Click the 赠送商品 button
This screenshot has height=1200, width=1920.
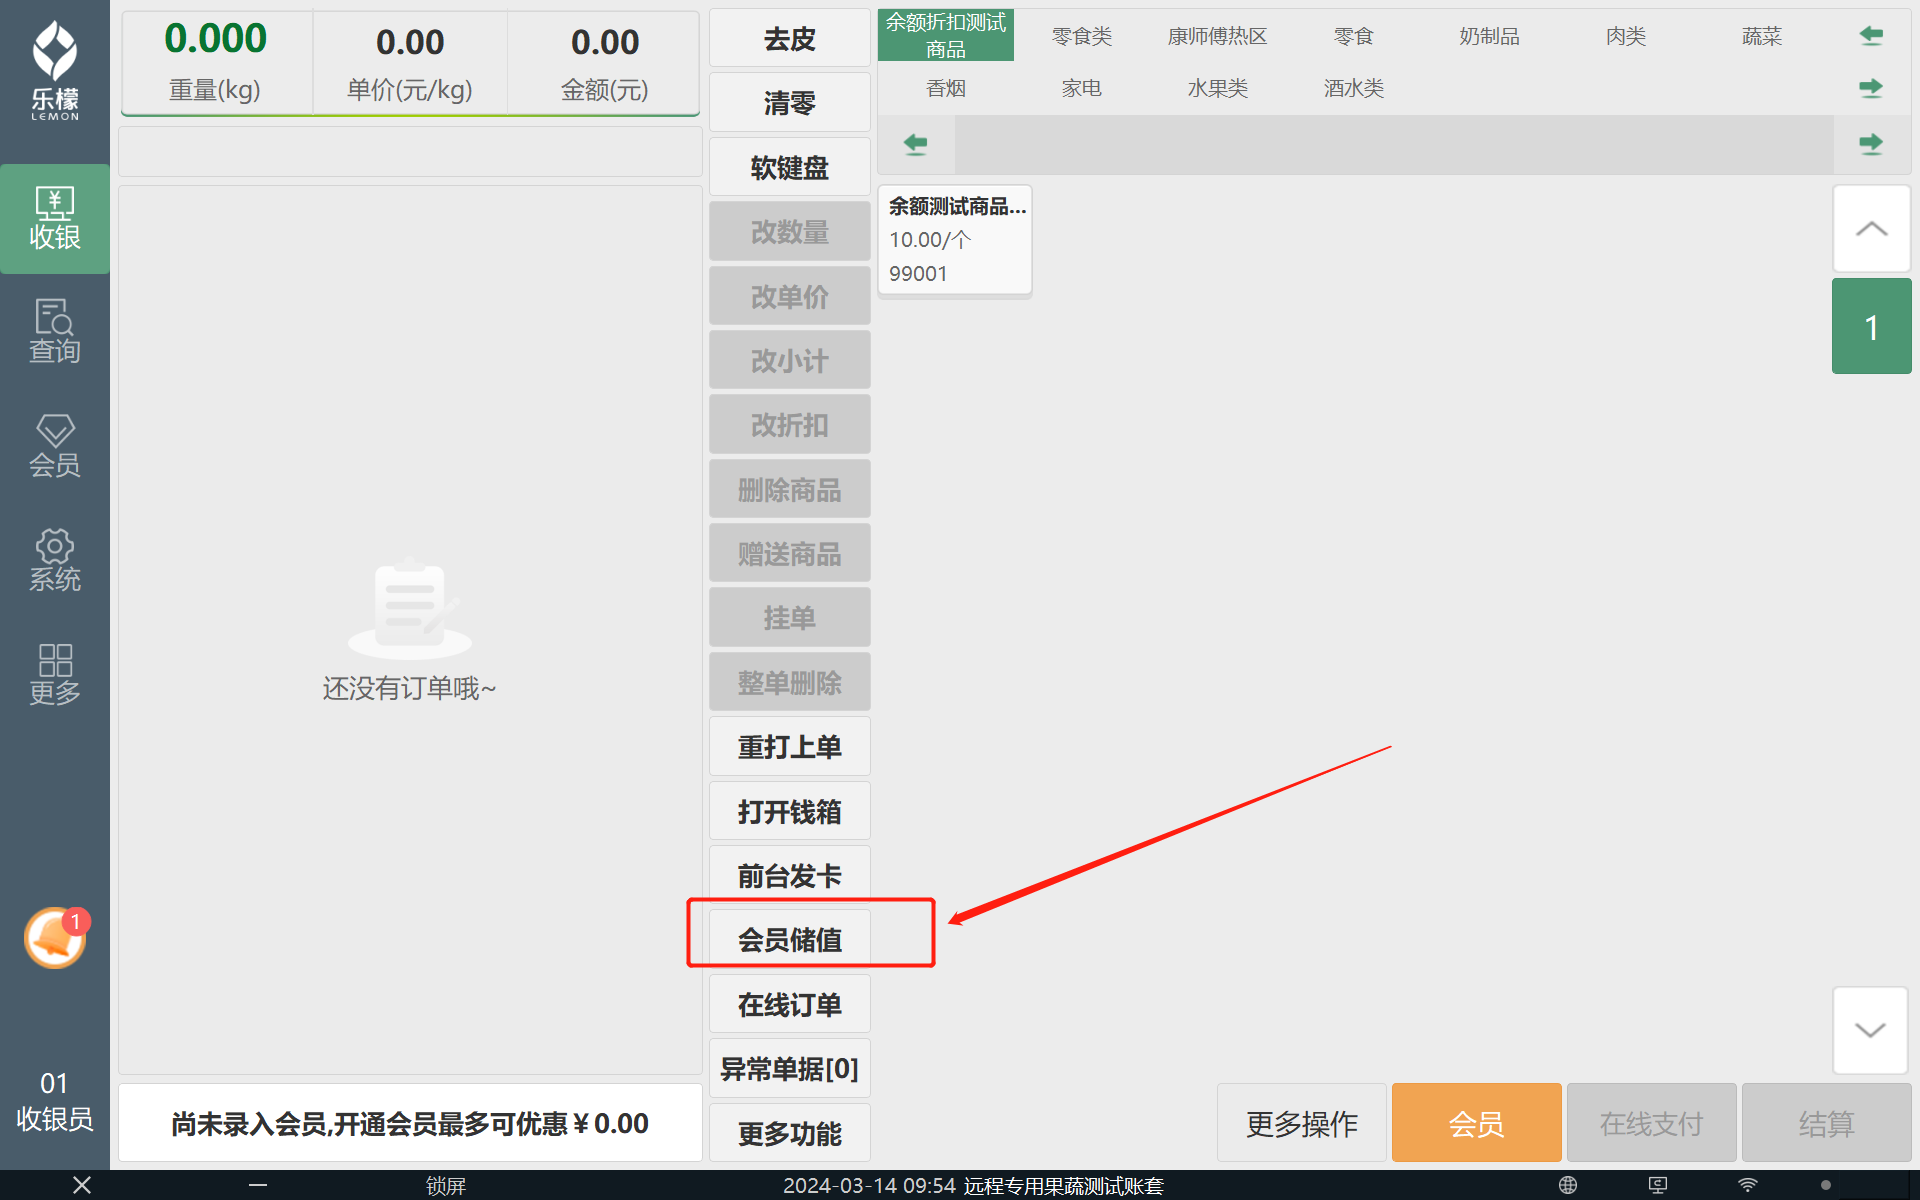coord(790,553)
